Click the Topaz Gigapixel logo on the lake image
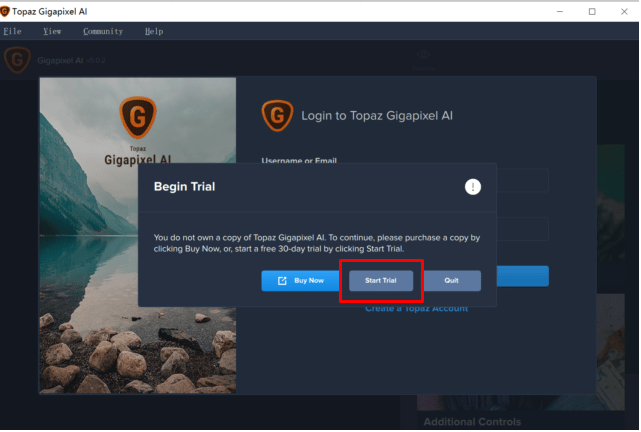 point(138,118)
